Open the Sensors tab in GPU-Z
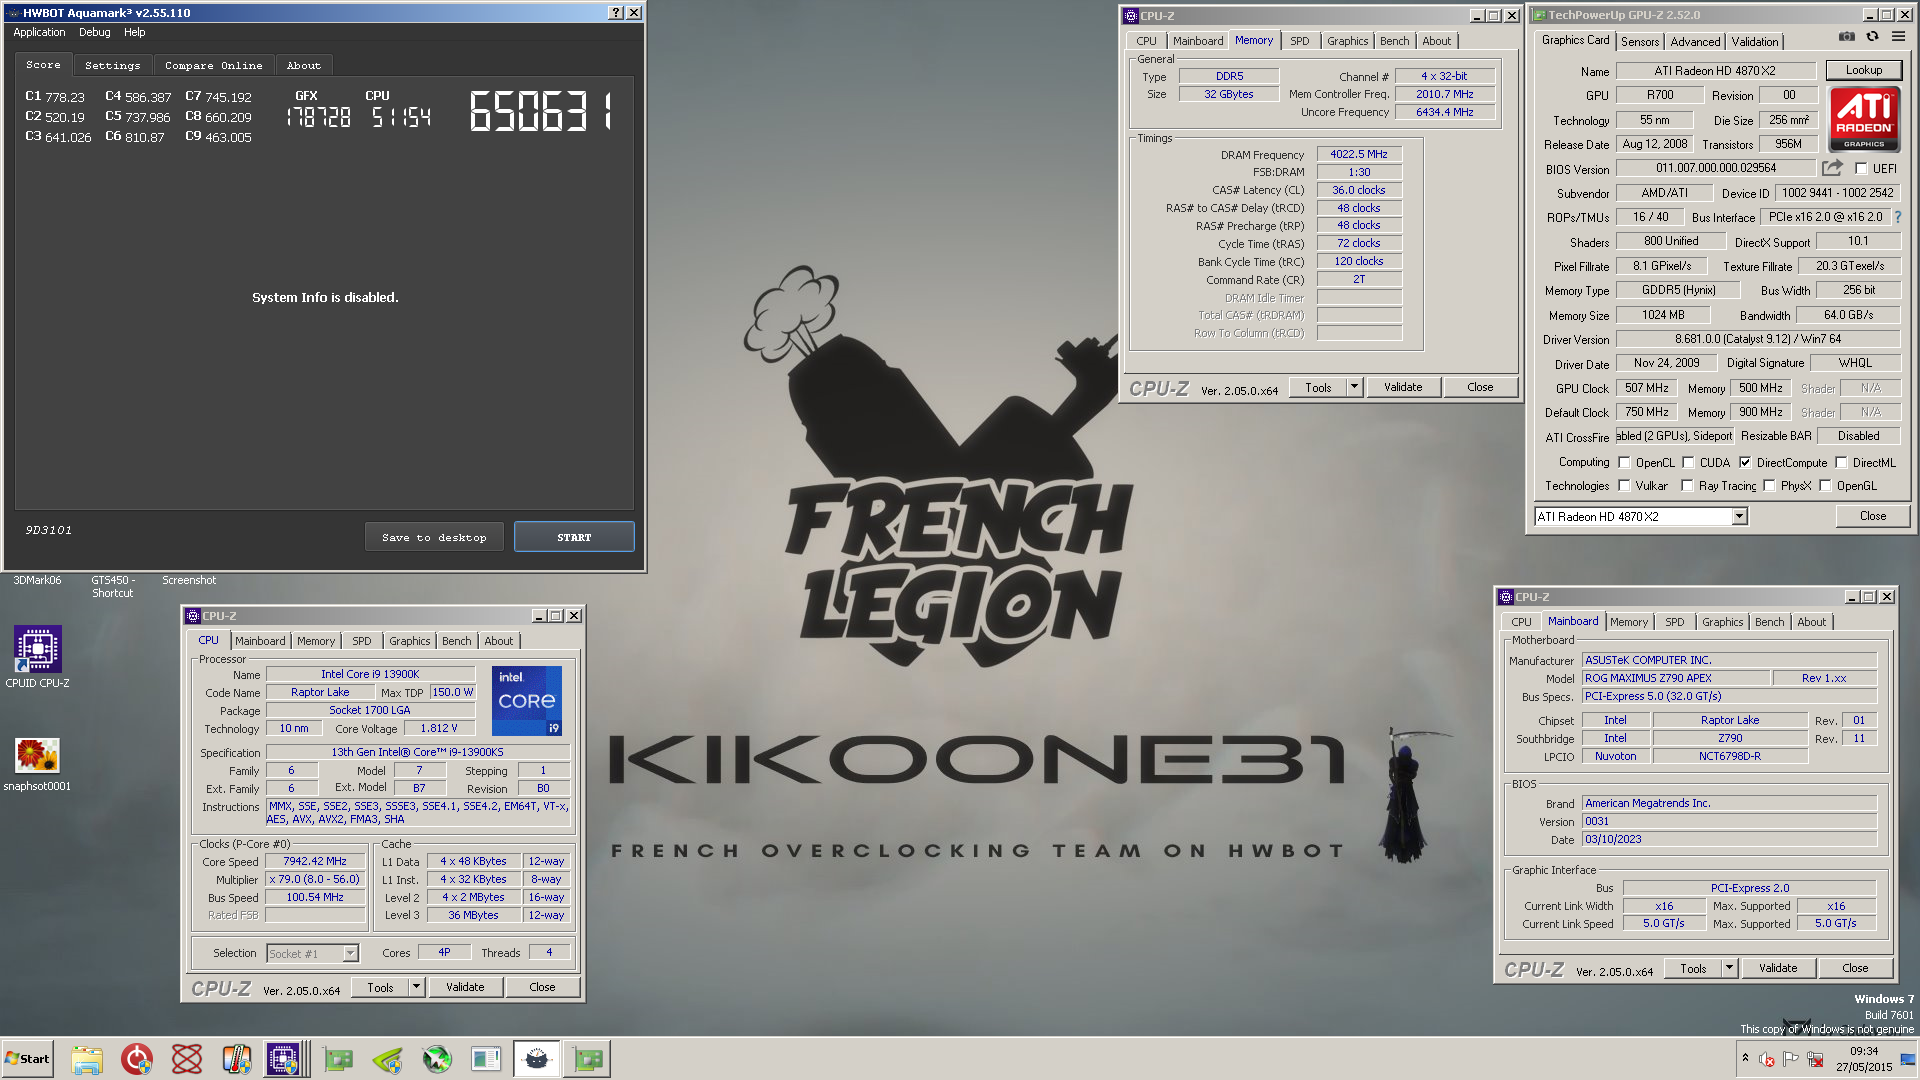The height and width of the screenshot is (1080, 1920). tap(1640, 41)
